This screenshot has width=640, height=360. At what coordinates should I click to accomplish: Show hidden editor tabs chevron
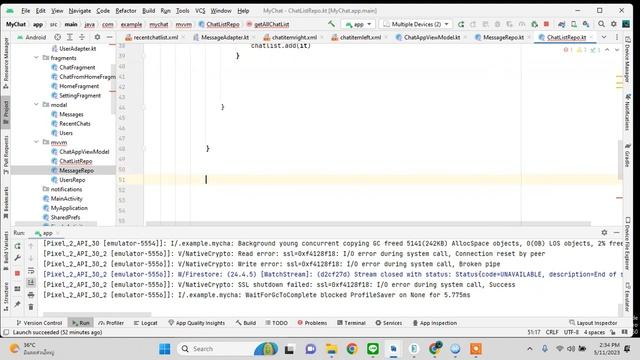[604, 37]
